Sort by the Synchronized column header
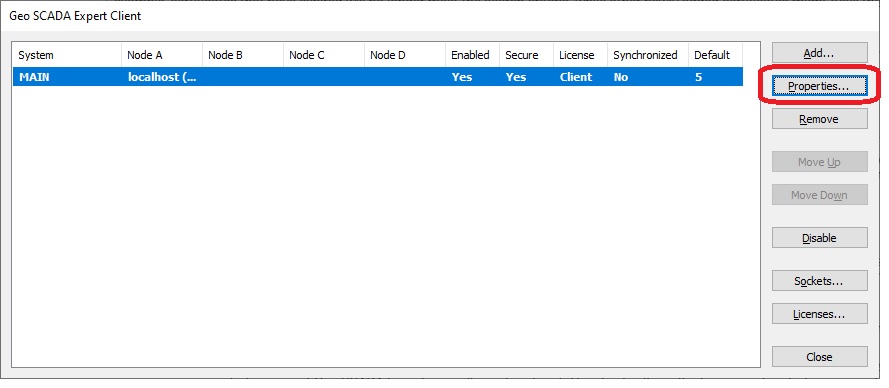Image resolution: width=889 pixels, height=388 pixels. [647, 55]
